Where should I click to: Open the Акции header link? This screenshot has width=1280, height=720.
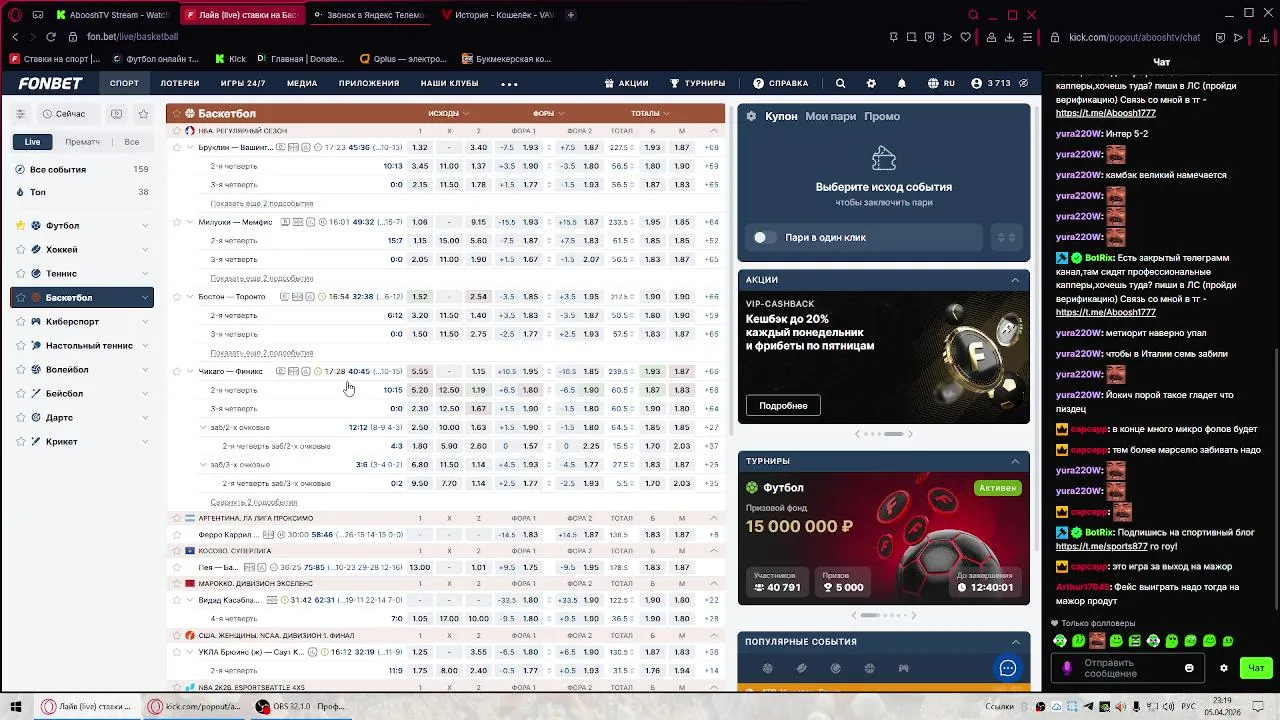pyautogui.click(x=627, y=84)
